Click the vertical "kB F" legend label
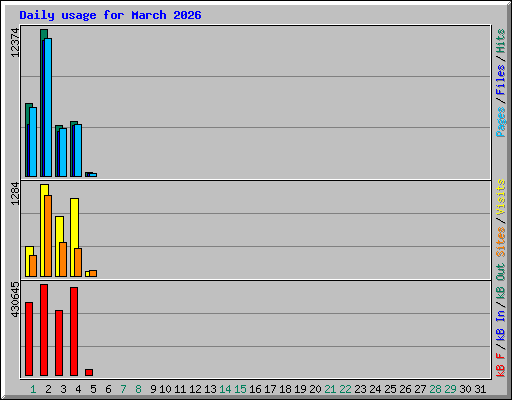Image resolution: width=512 pixels, height=400 pixels. tap(500, 365)
